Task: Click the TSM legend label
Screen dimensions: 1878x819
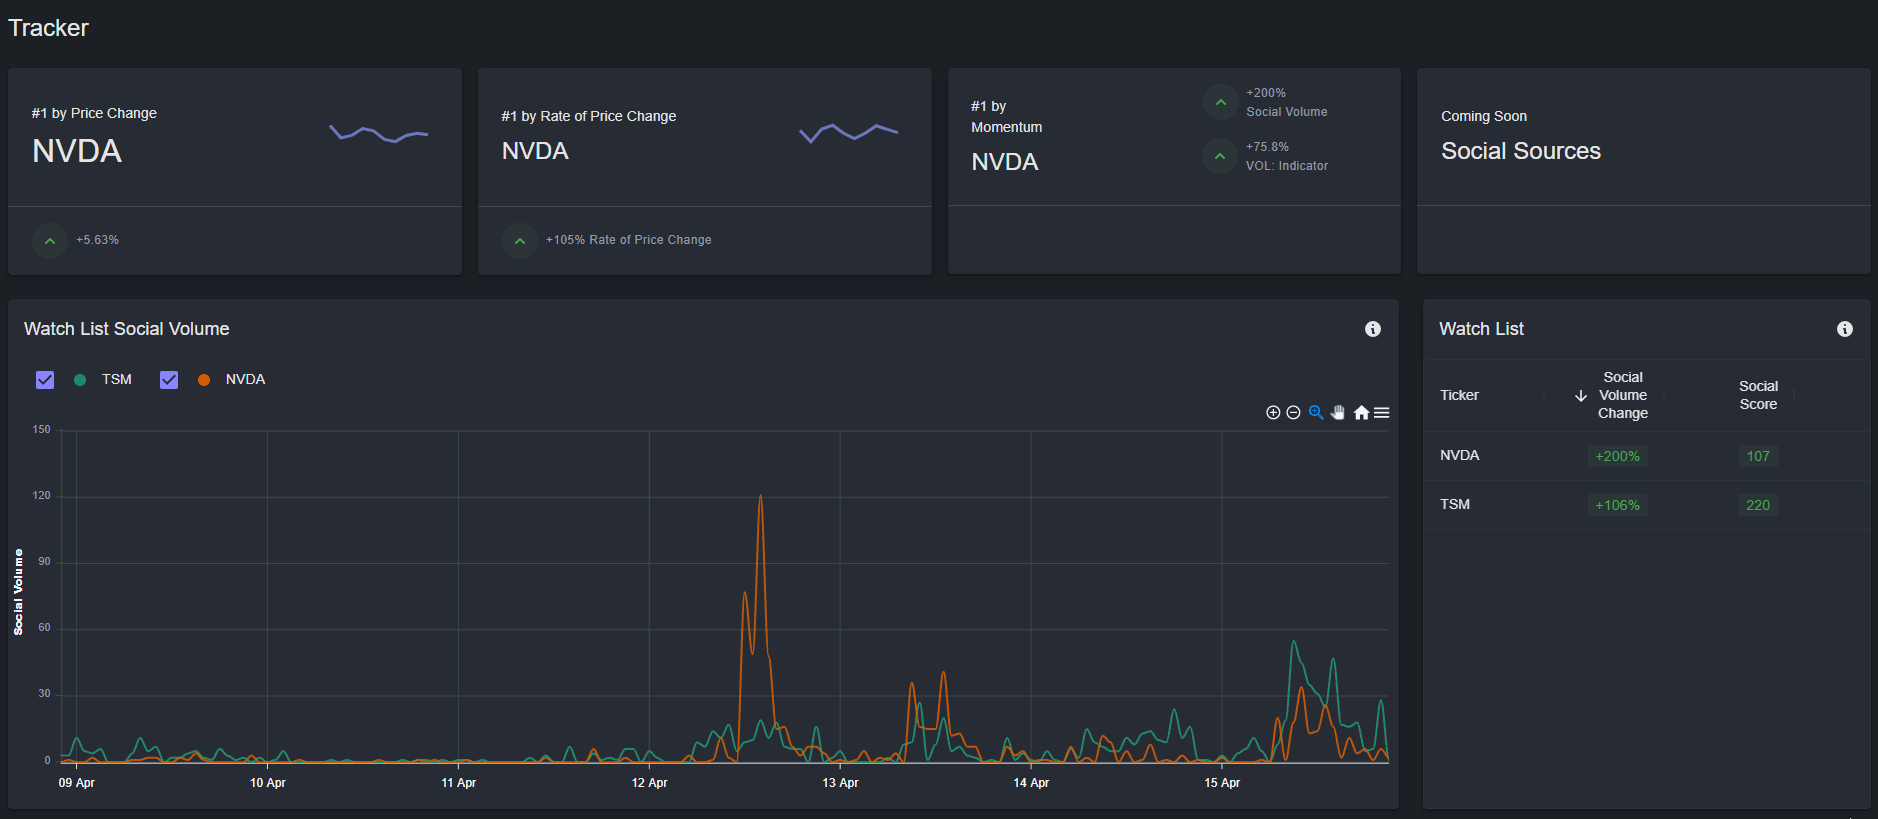Action: click(117, 380)
